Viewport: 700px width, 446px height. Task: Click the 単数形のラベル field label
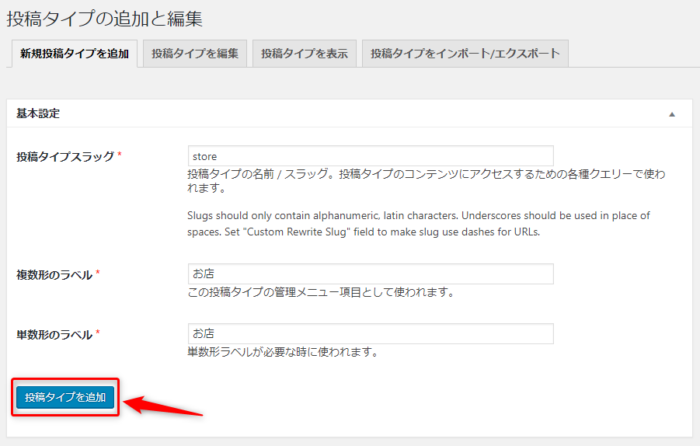click(55, 334)
